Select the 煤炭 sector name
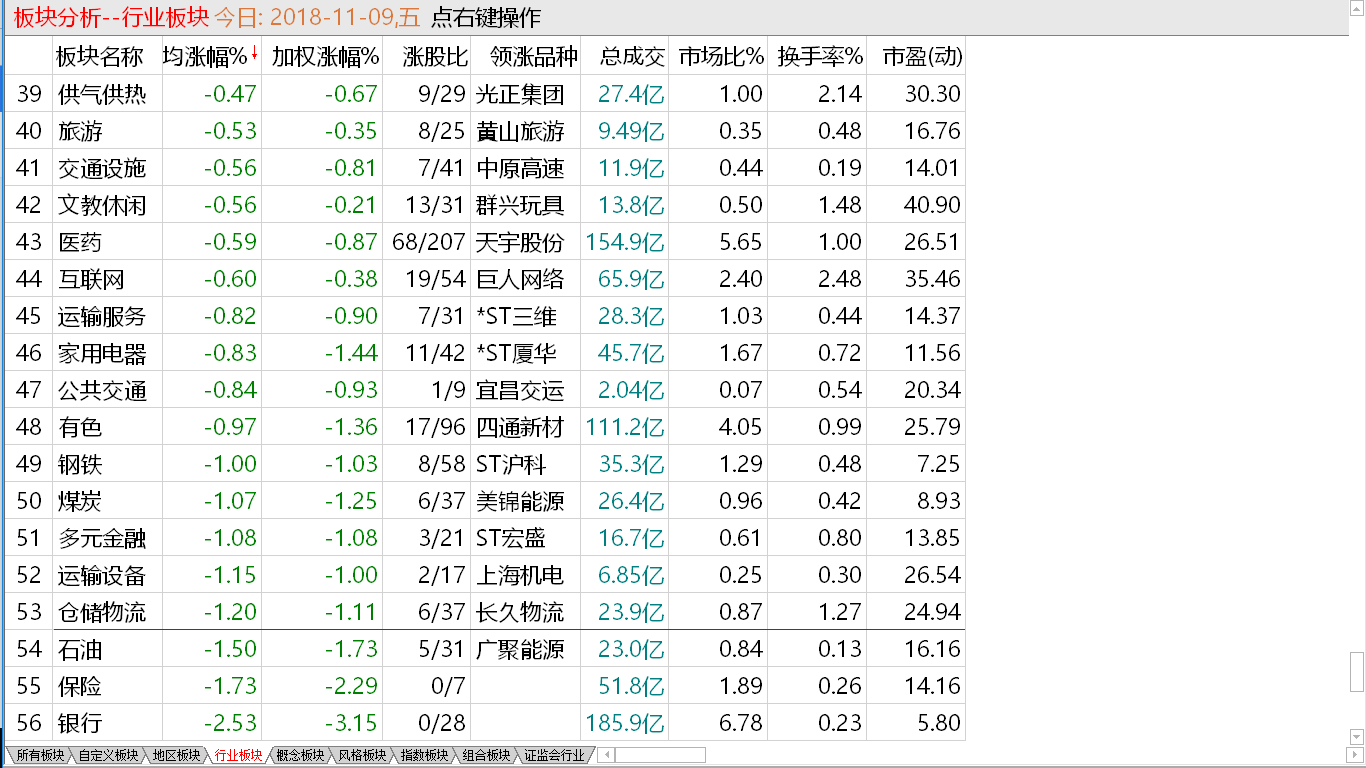The height and width of the screenshot is (768, 1366). [x=80, y=501]
